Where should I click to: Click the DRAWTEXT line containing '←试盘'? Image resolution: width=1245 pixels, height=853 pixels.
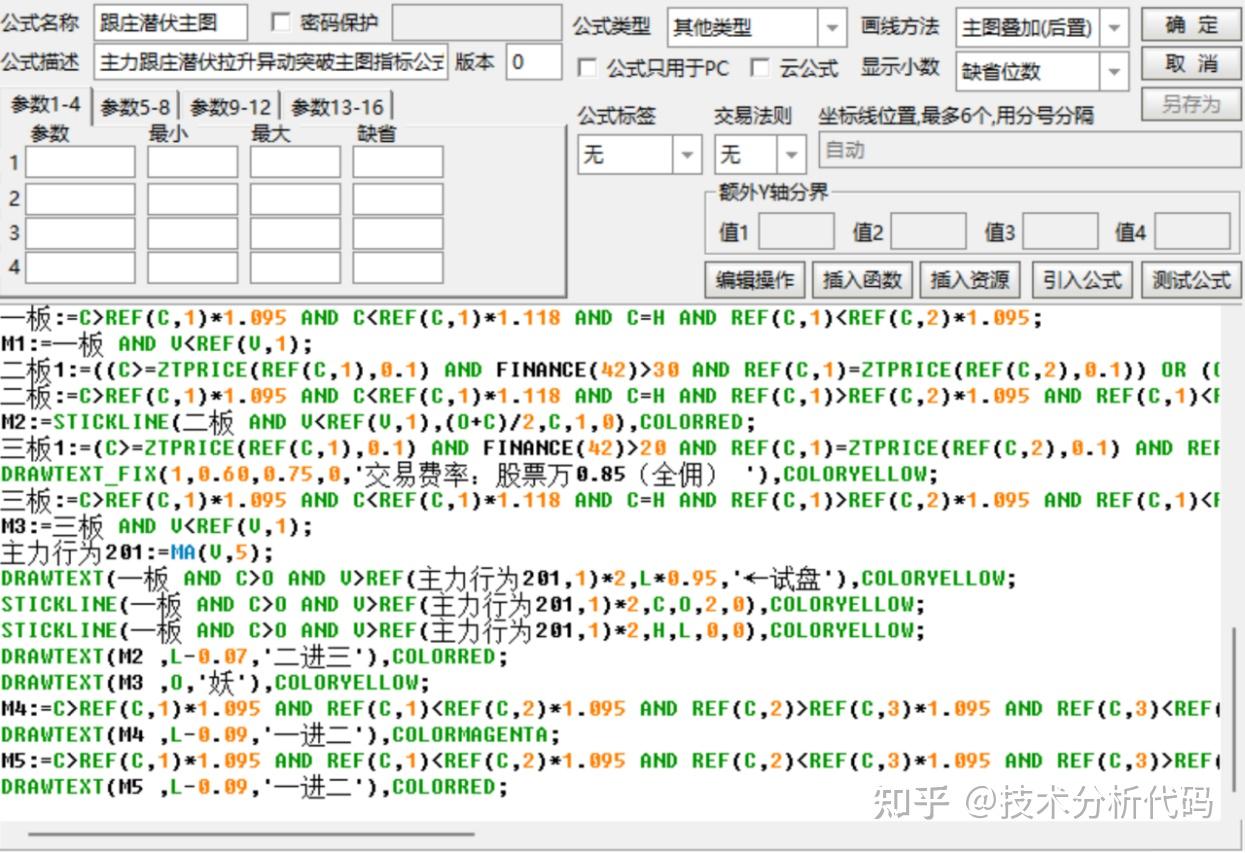click(508, 578)
